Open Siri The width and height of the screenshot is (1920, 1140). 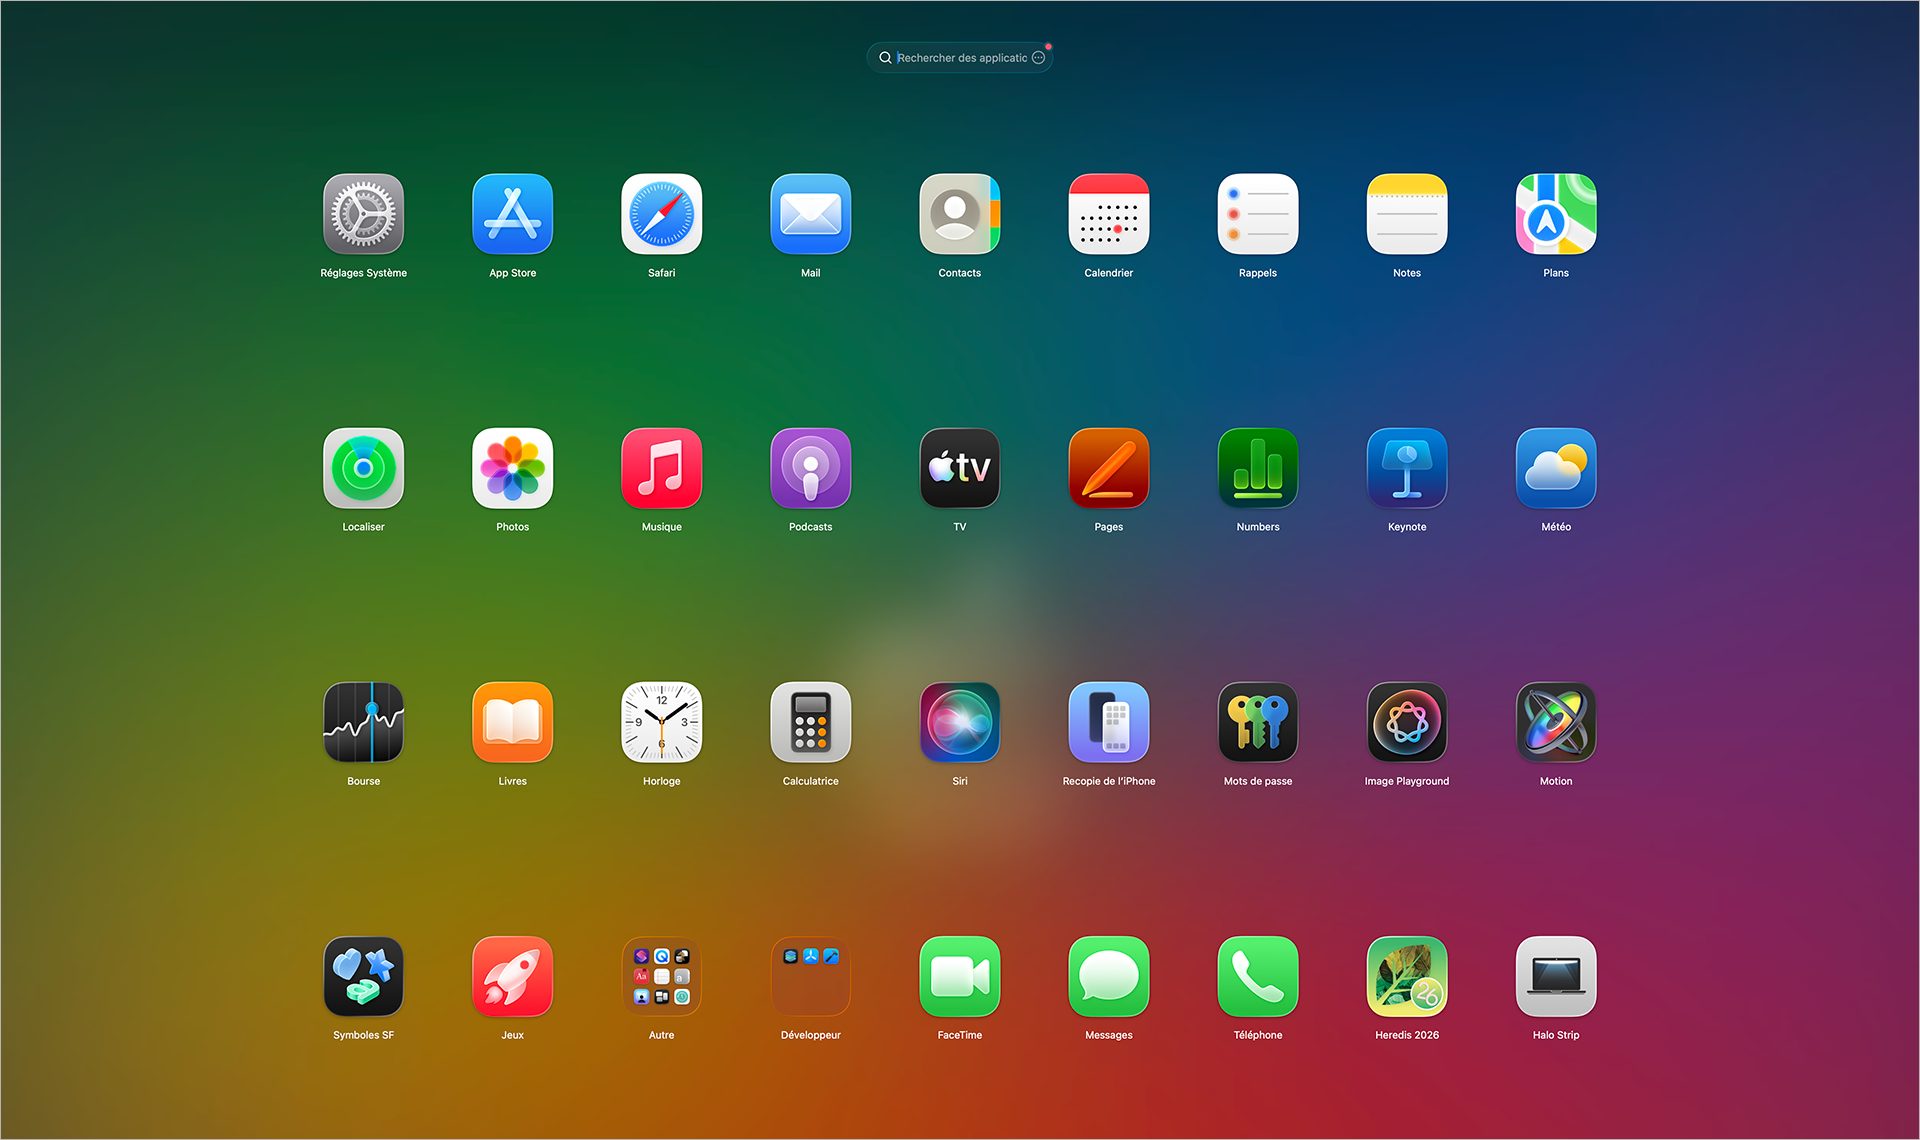pyautogui.click(x=959, y=722)
